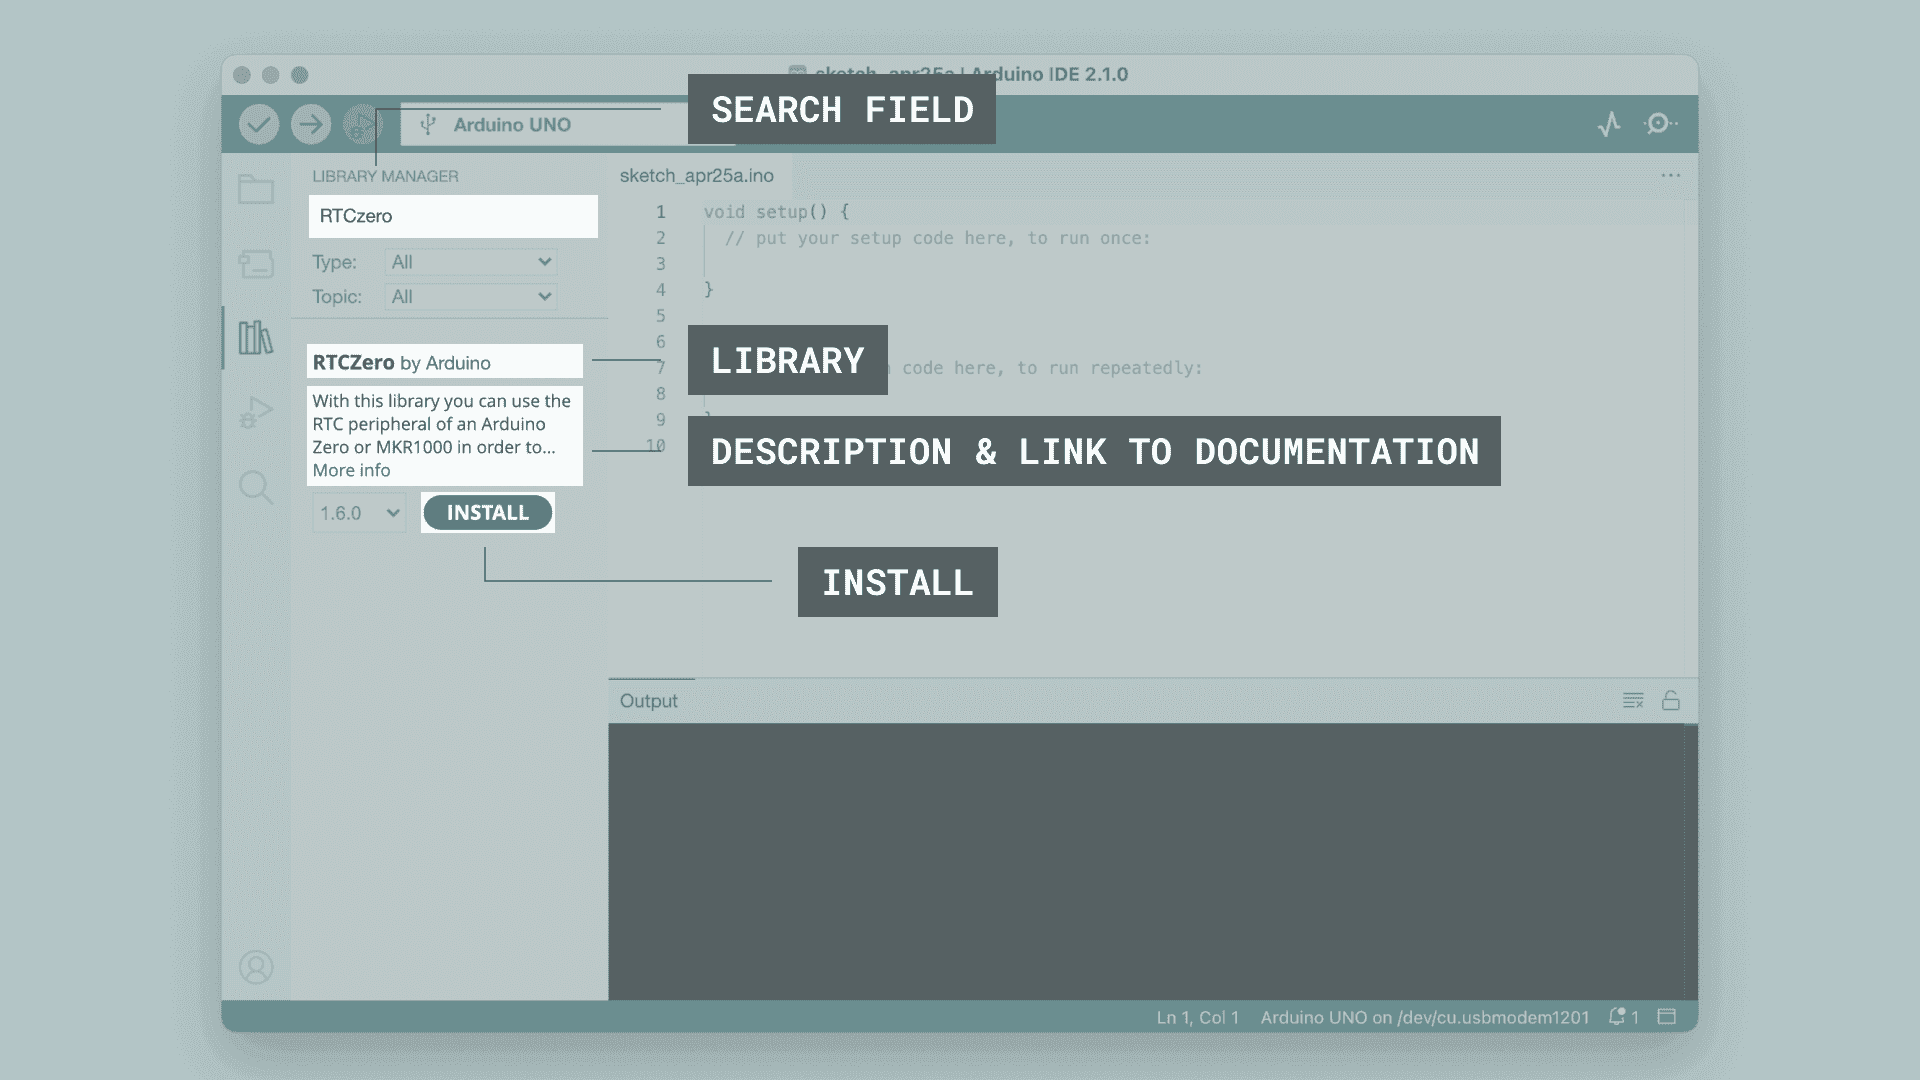Screen dimensions: 1920x1080
Task: Open the Serial Monitor icon
Action: point(1660,124)
